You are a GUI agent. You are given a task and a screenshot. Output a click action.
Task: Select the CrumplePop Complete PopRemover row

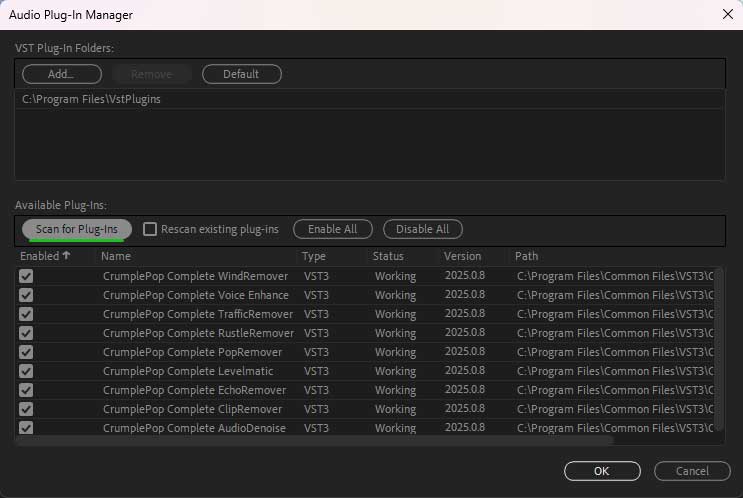(x=192, y=352)
